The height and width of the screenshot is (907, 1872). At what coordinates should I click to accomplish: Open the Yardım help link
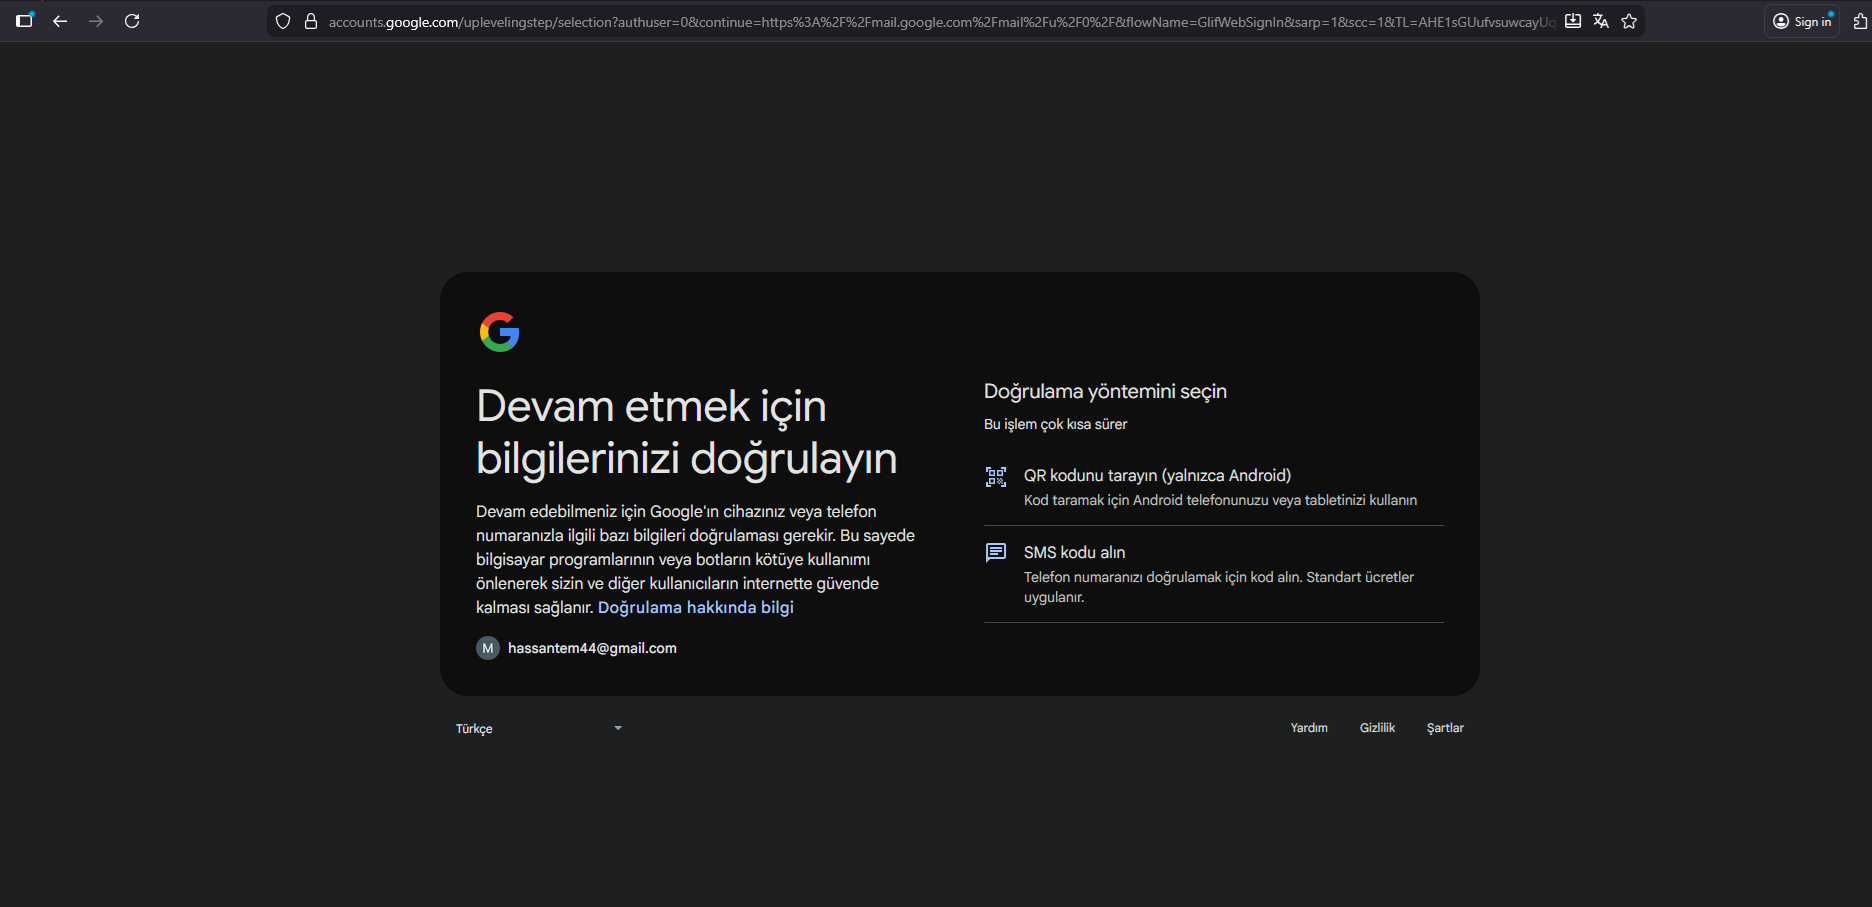(x=1309, y=728)
